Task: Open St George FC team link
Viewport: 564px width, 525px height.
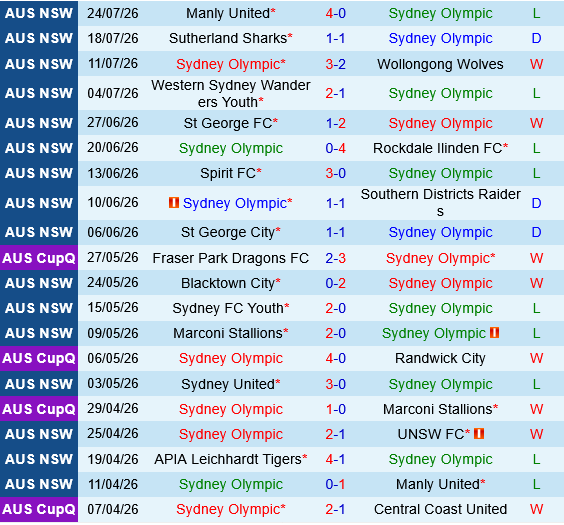Action: tap(228, 123)
